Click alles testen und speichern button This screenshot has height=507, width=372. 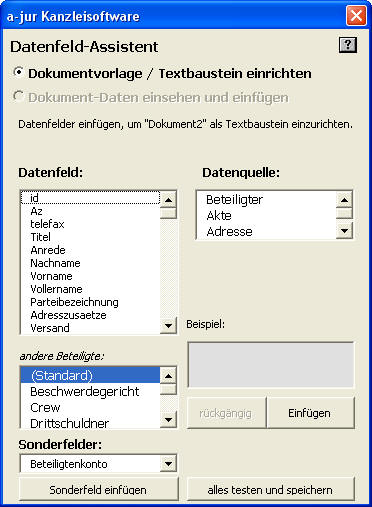[x=270, y=489]
